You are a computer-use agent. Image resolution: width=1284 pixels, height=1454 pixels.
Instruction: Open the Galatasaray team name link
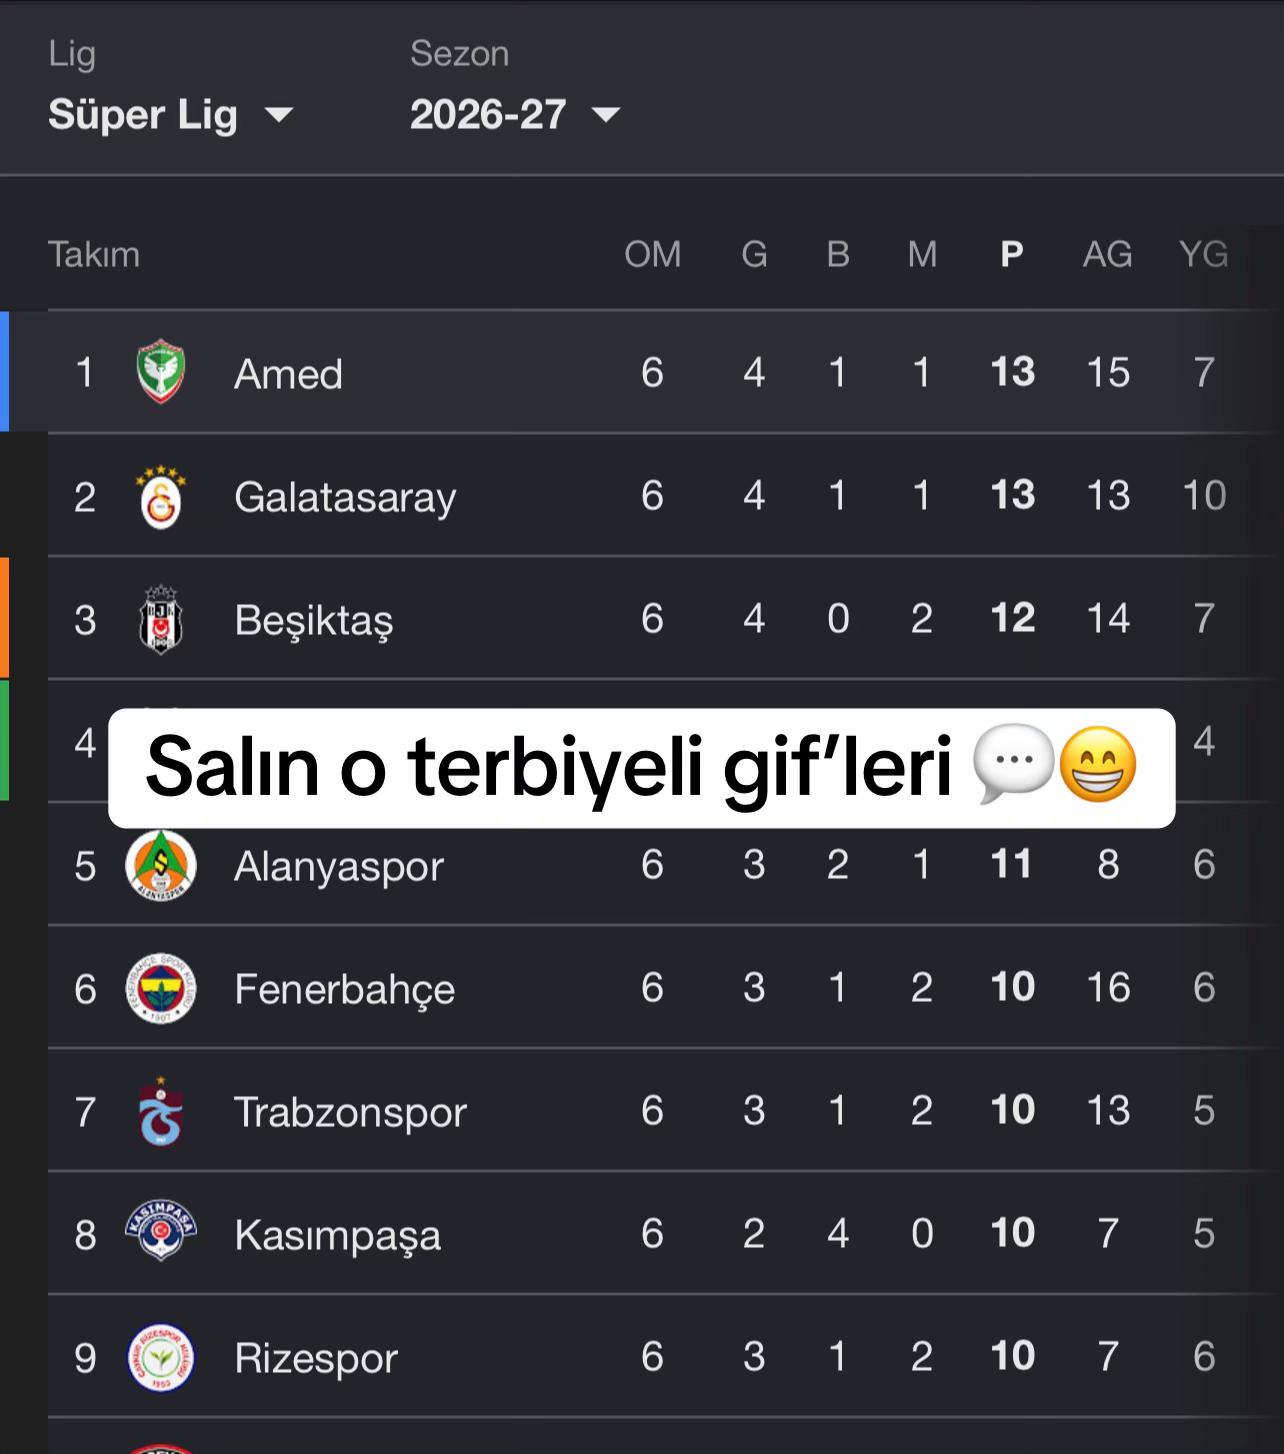click(x=345, y=497)
